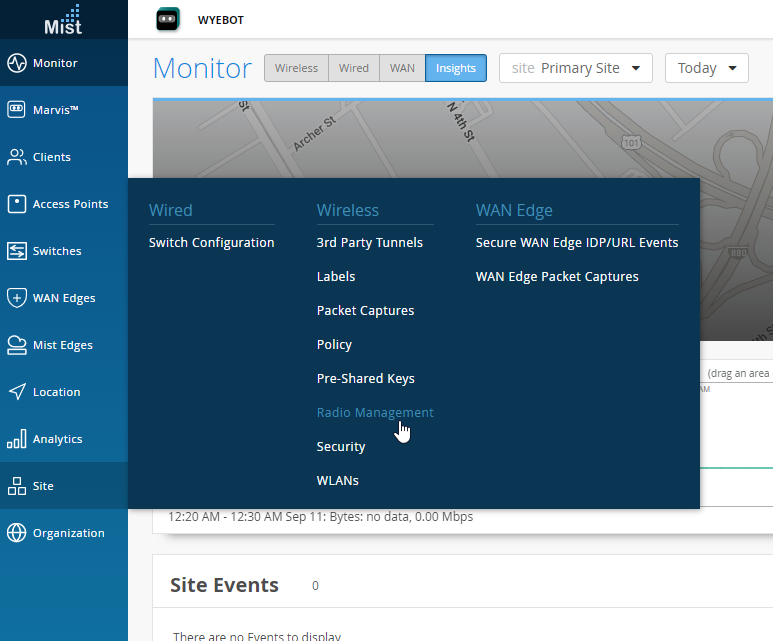Click the WYEBOT robot avatar icon
Screen dimensions: 773x641
168,20
